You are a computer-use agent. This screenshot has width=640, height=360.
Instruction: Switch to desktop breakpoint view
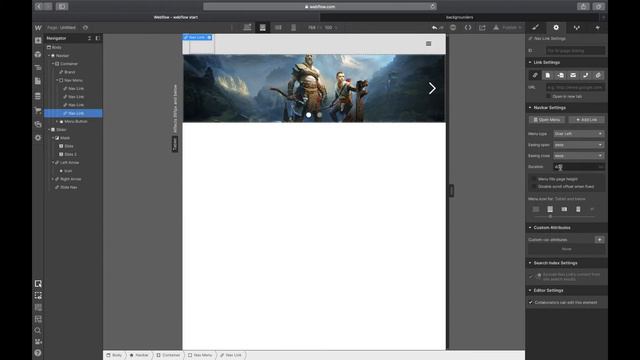[247, 27]
